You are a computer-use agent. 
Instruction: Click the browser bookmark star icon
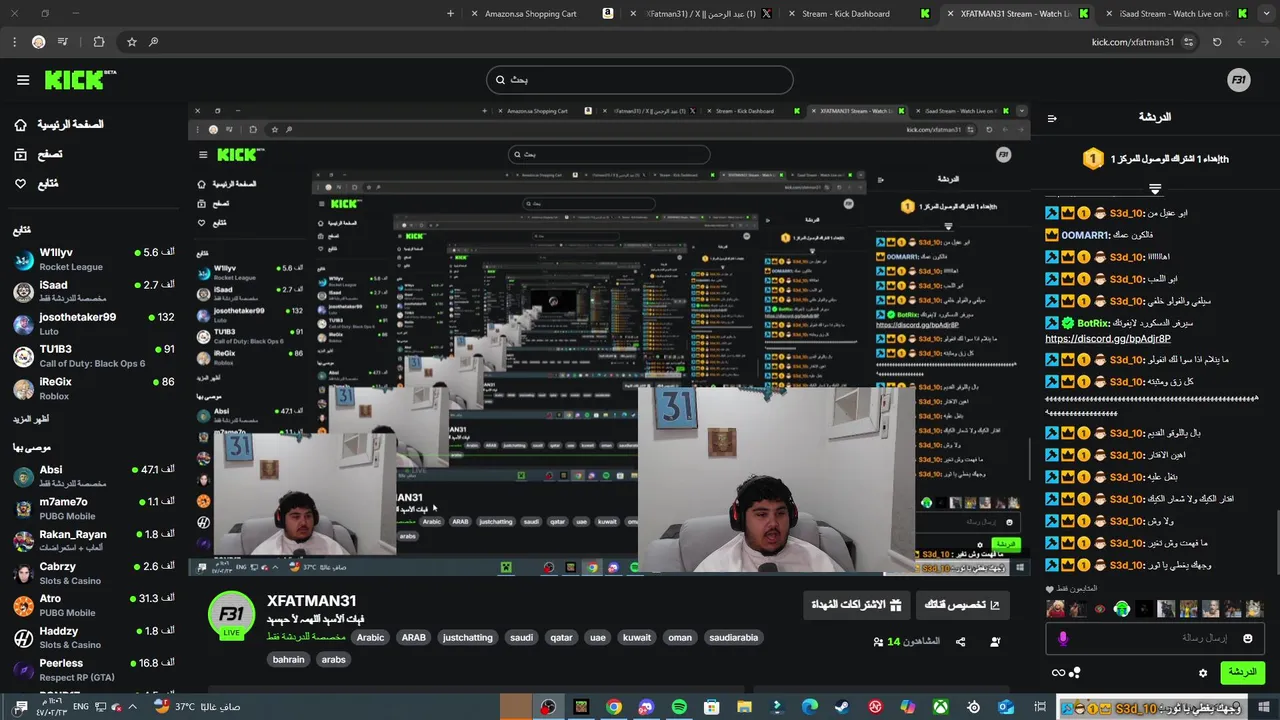click(131, 42)
